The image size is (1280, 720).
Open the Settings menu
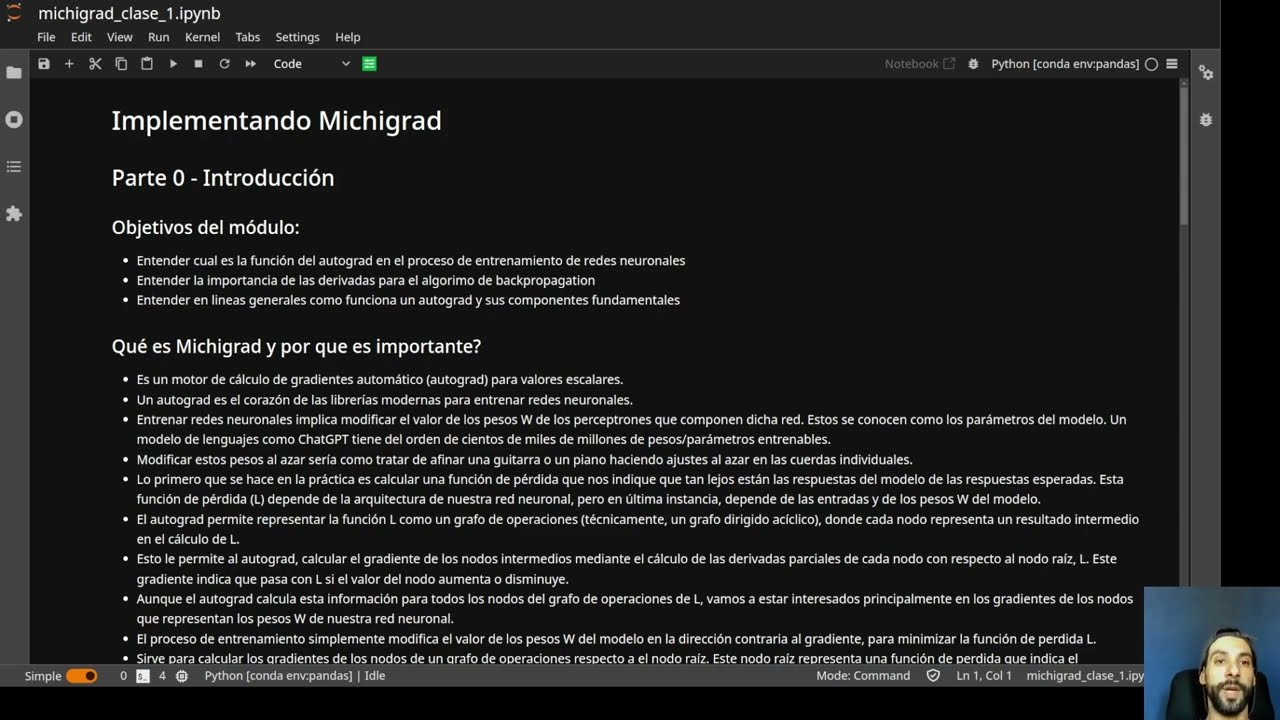[297, 37]
